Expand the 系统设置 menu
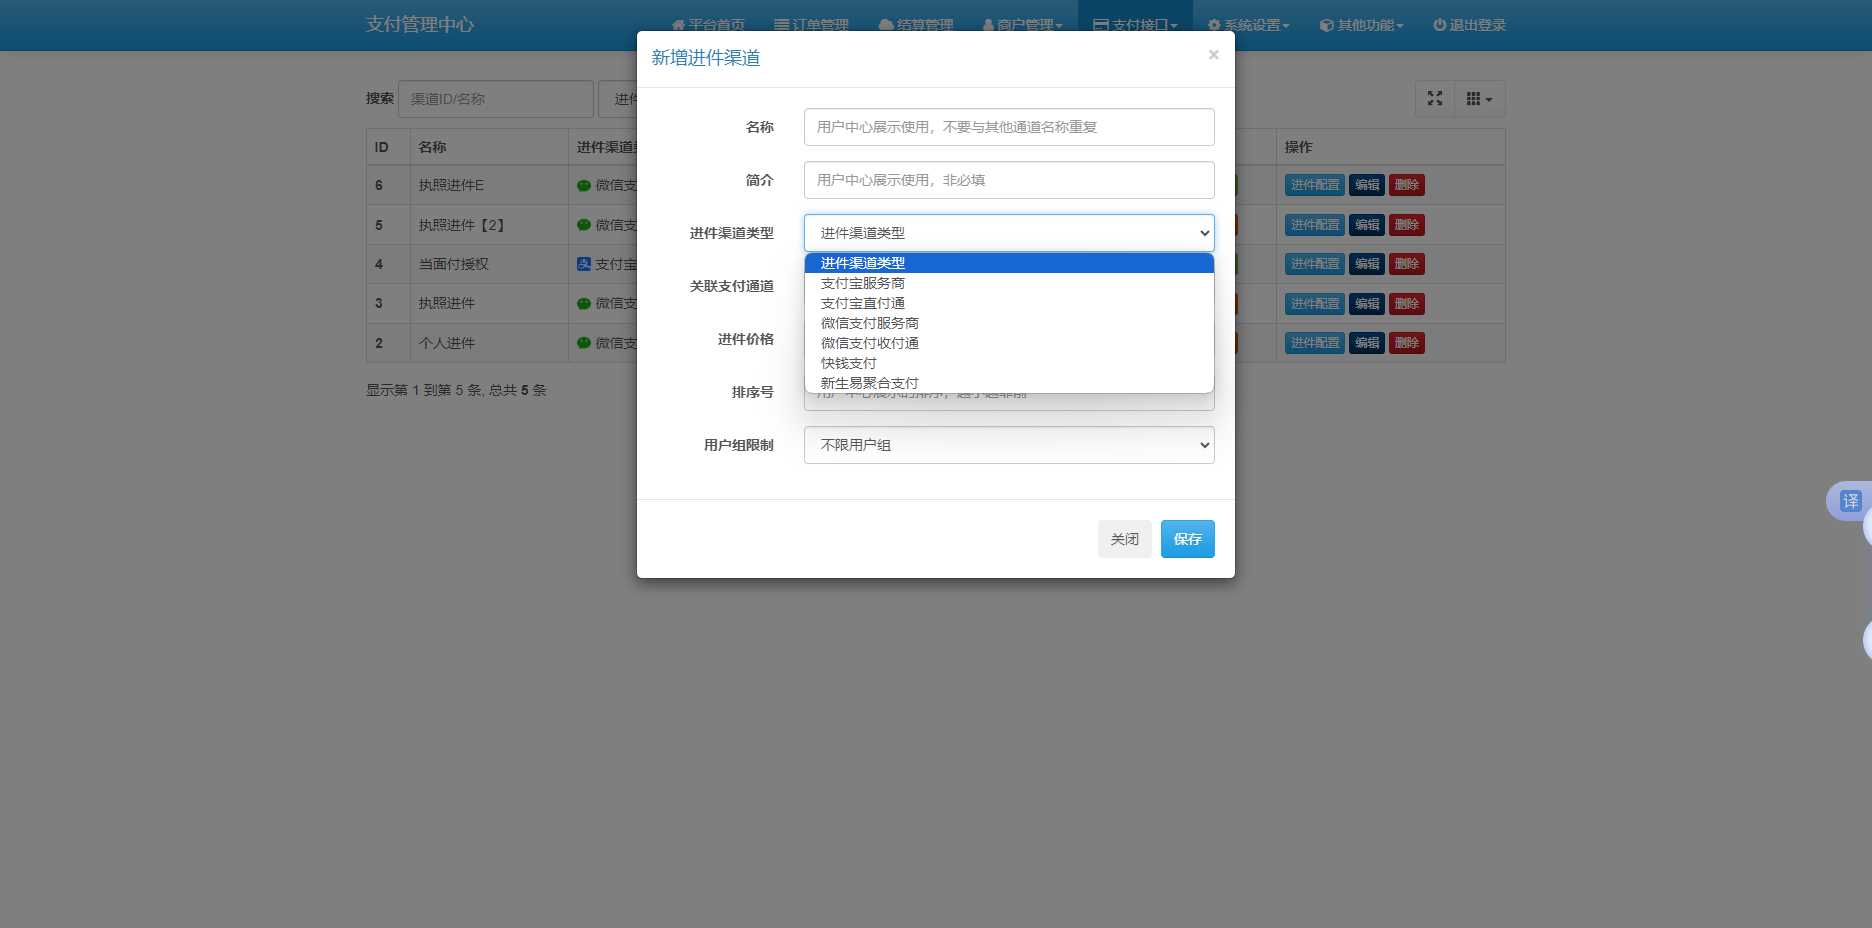Viewport: 1872px width, 928px height. pos(1249,25)
